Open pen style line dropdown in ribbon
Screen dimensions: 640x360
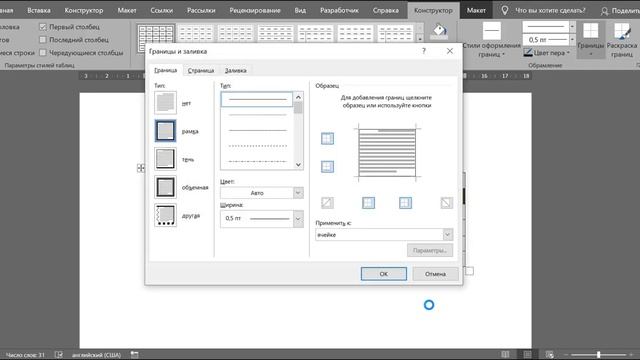tap(572, 27)
